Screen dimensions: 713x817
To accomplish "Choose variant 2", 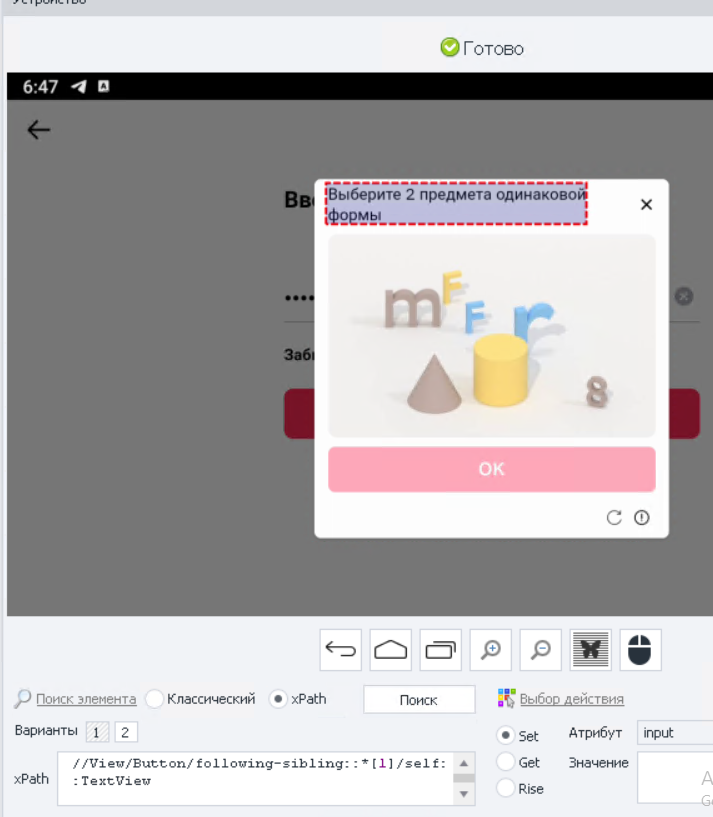I will pos(126,732).
